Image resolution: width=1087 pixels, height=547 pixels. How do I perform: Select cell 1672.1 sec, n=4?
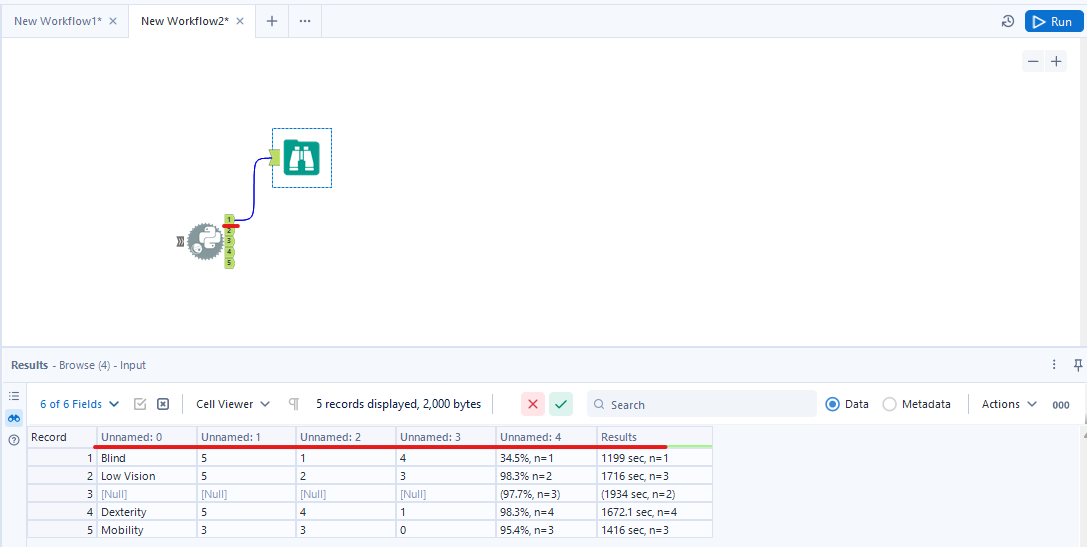[x=654, y=512]
